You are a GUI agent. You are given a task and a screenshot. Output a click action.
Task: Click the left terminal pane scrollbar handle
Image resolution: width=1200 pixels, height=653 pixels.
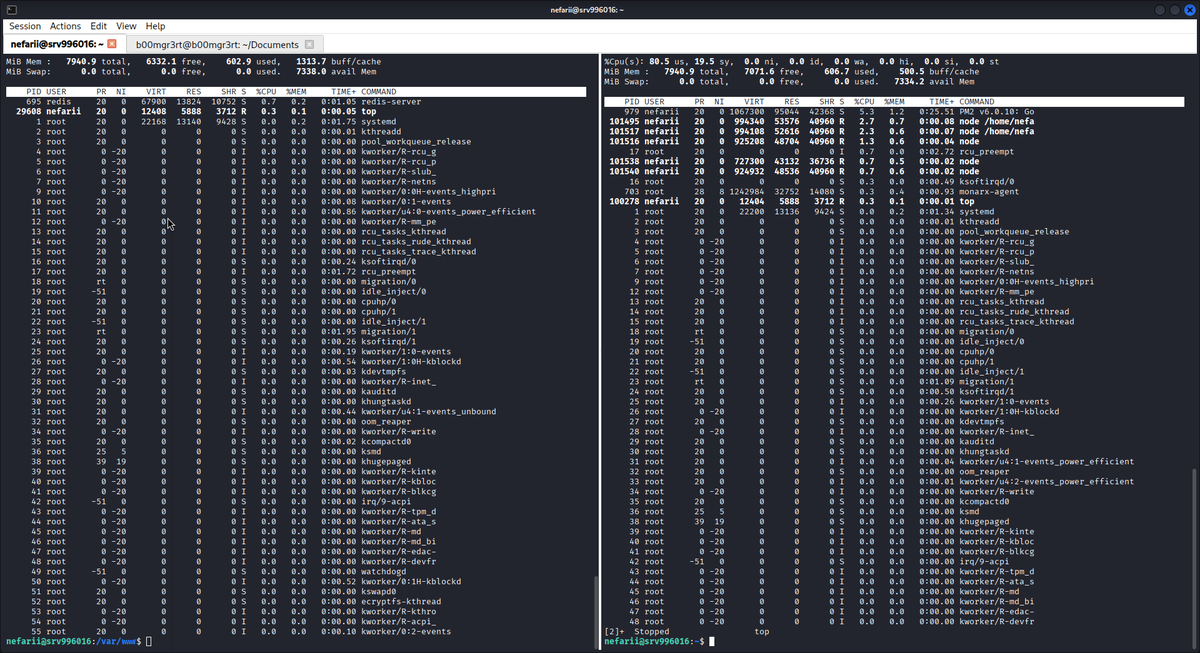595,613
